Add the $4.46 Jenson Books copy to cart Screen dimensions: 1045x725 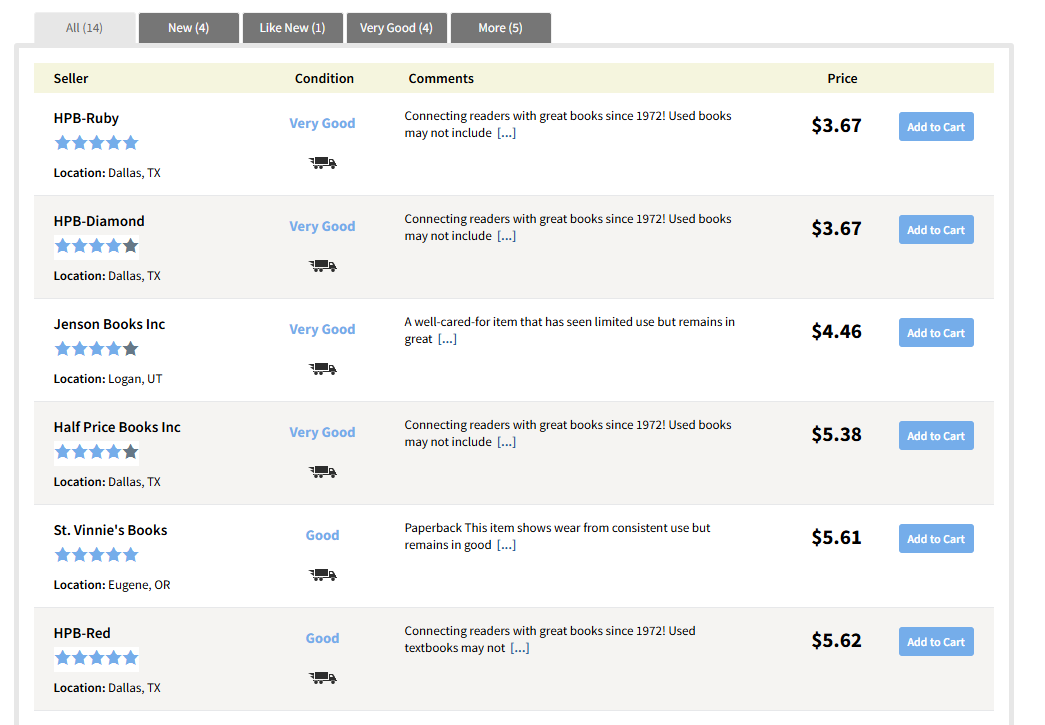coord(936,333)
